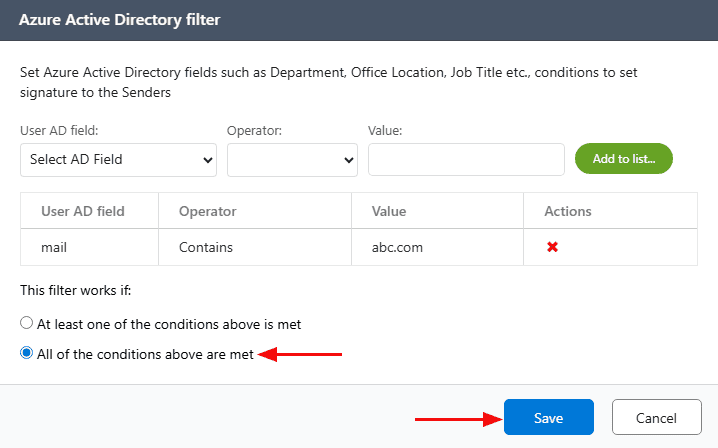Cancel the filter dialog
The image size is (718, 448).
point(657,418)
